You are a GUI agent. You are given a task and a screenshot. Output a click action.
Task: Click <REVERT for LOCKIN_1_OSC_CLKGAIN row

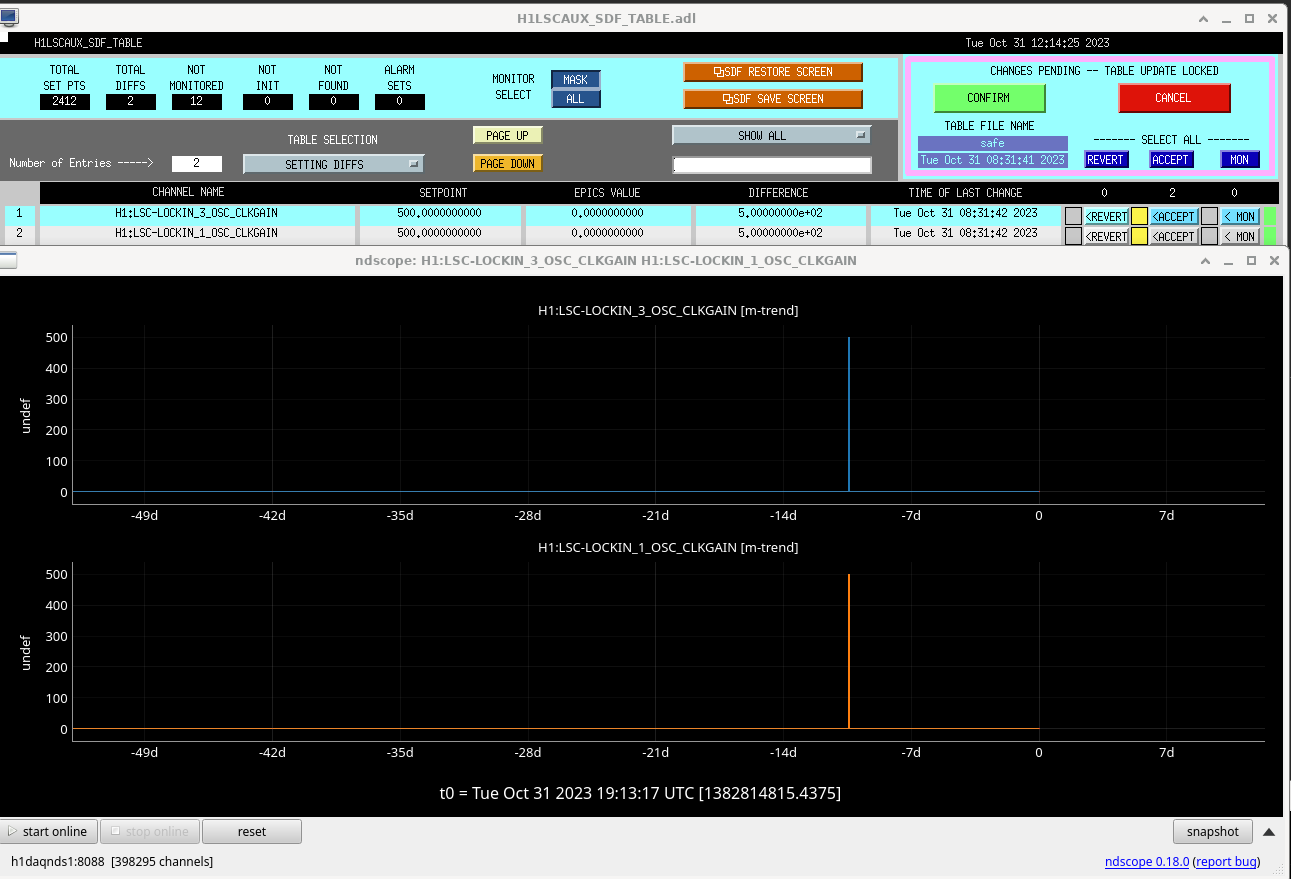tap(1106, 236)
